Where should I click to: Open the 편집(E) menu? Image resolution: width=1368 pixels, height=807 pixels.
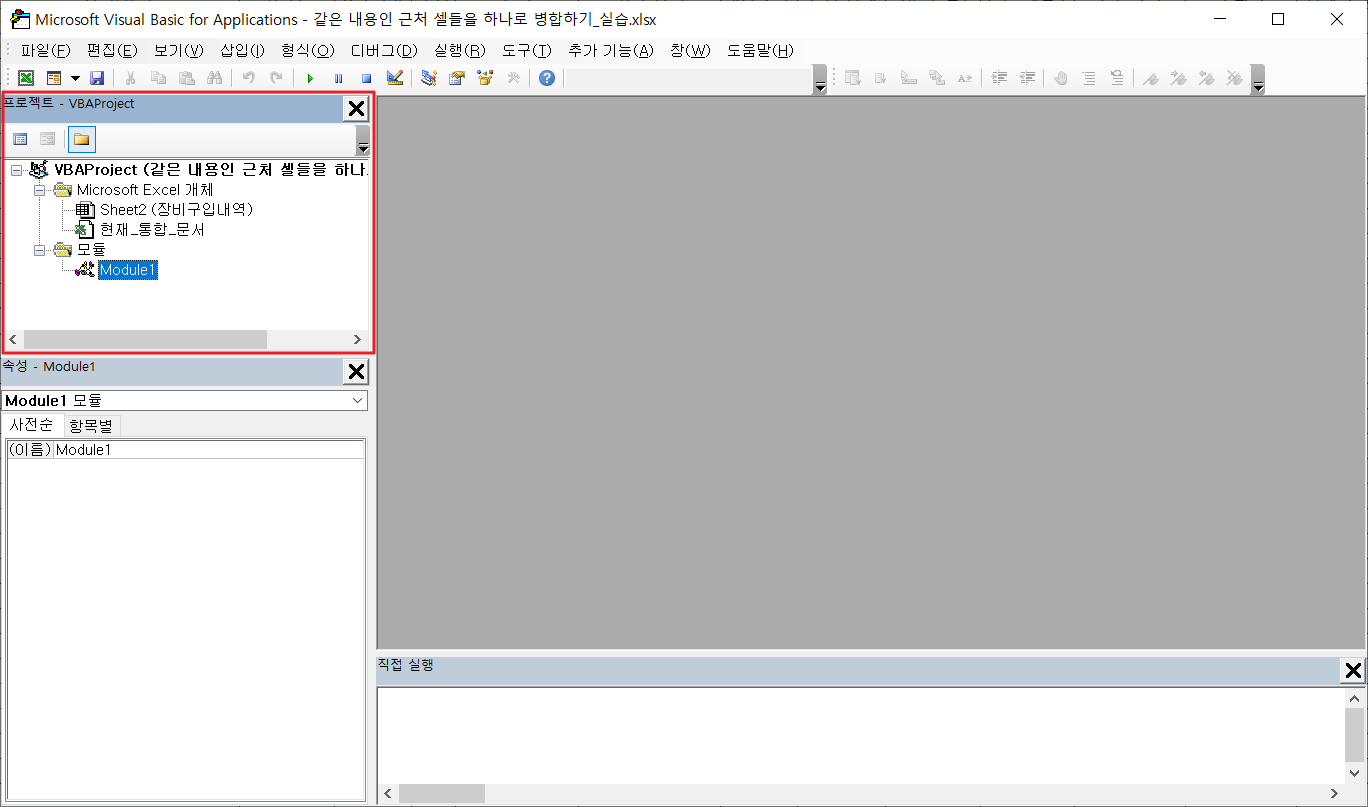[112, 51]
